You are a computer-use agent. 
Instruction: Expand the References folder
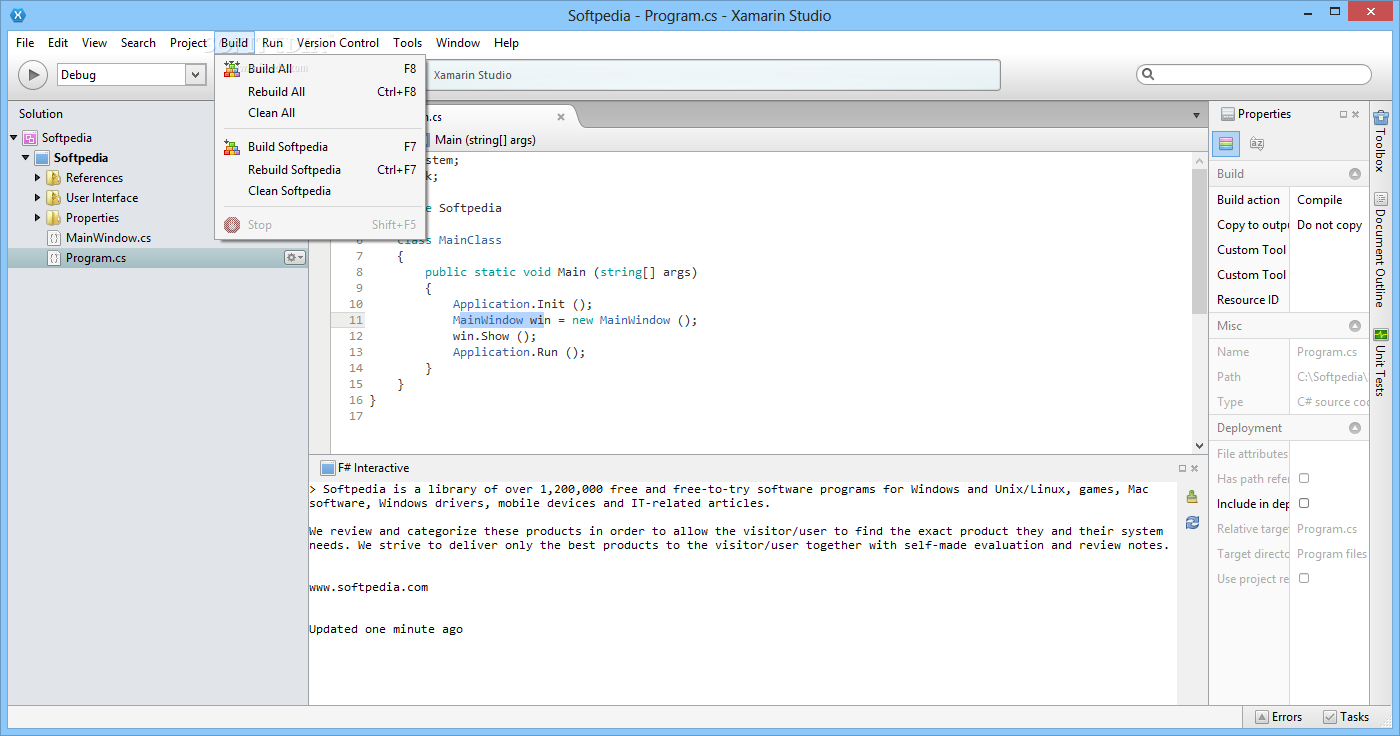(x=38, y=178)
